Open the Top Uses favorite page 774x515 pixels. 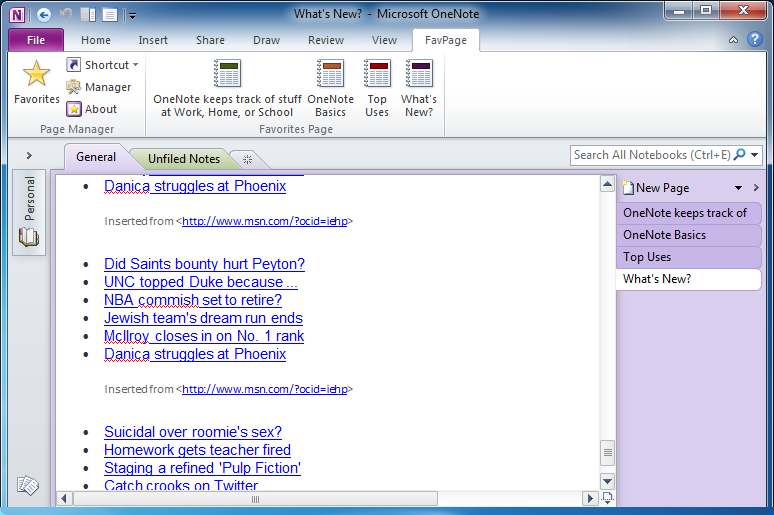pos(377,88)
